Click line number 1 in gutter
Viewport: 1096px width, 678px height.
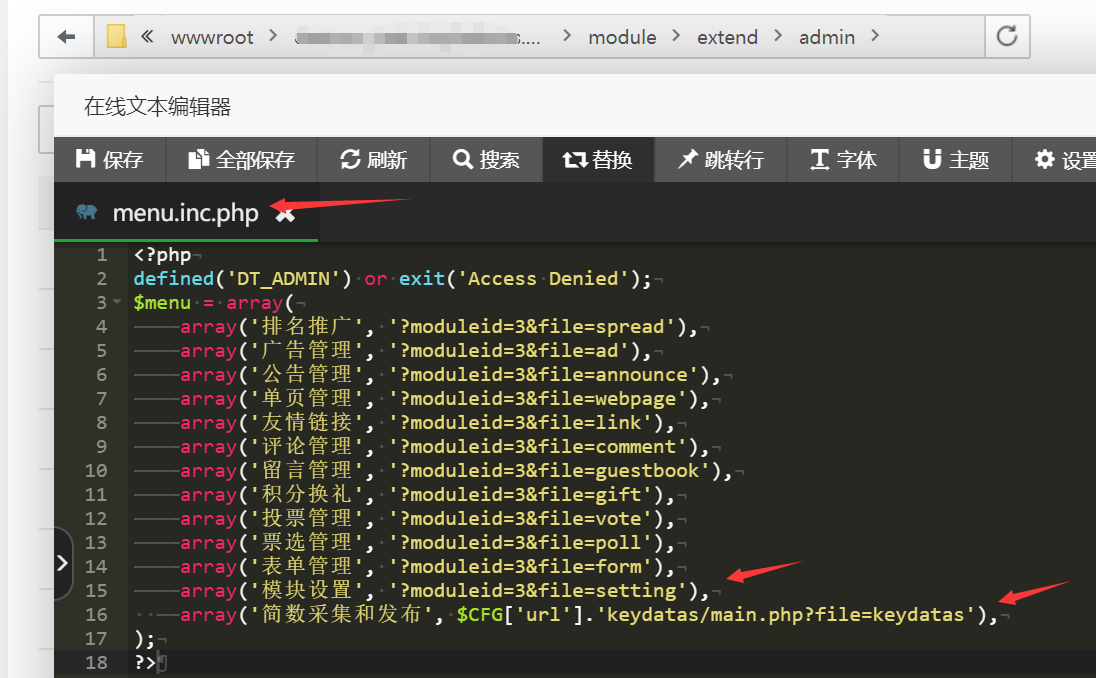point(102,255)
